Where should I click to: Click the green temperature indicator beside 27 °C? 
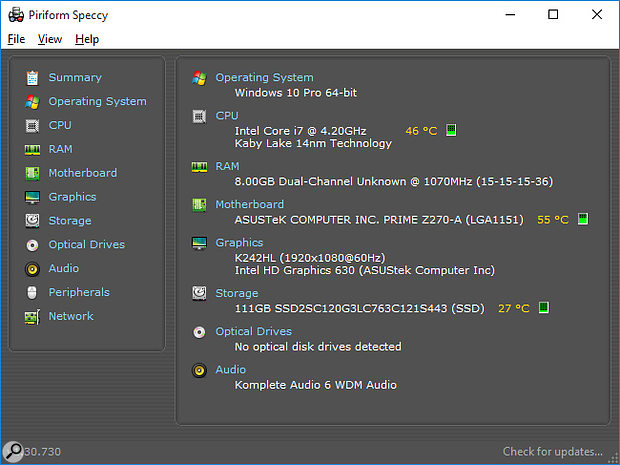click(x=544, y=307)
